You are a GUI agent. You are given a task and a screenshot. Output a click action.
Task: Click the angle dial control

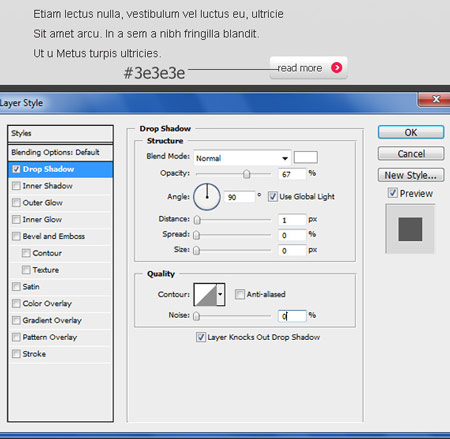pos(207,197)
